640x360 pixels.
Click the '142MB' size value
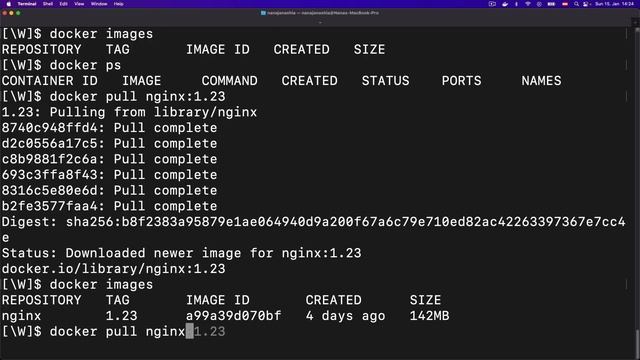click(x=429, y=316)
